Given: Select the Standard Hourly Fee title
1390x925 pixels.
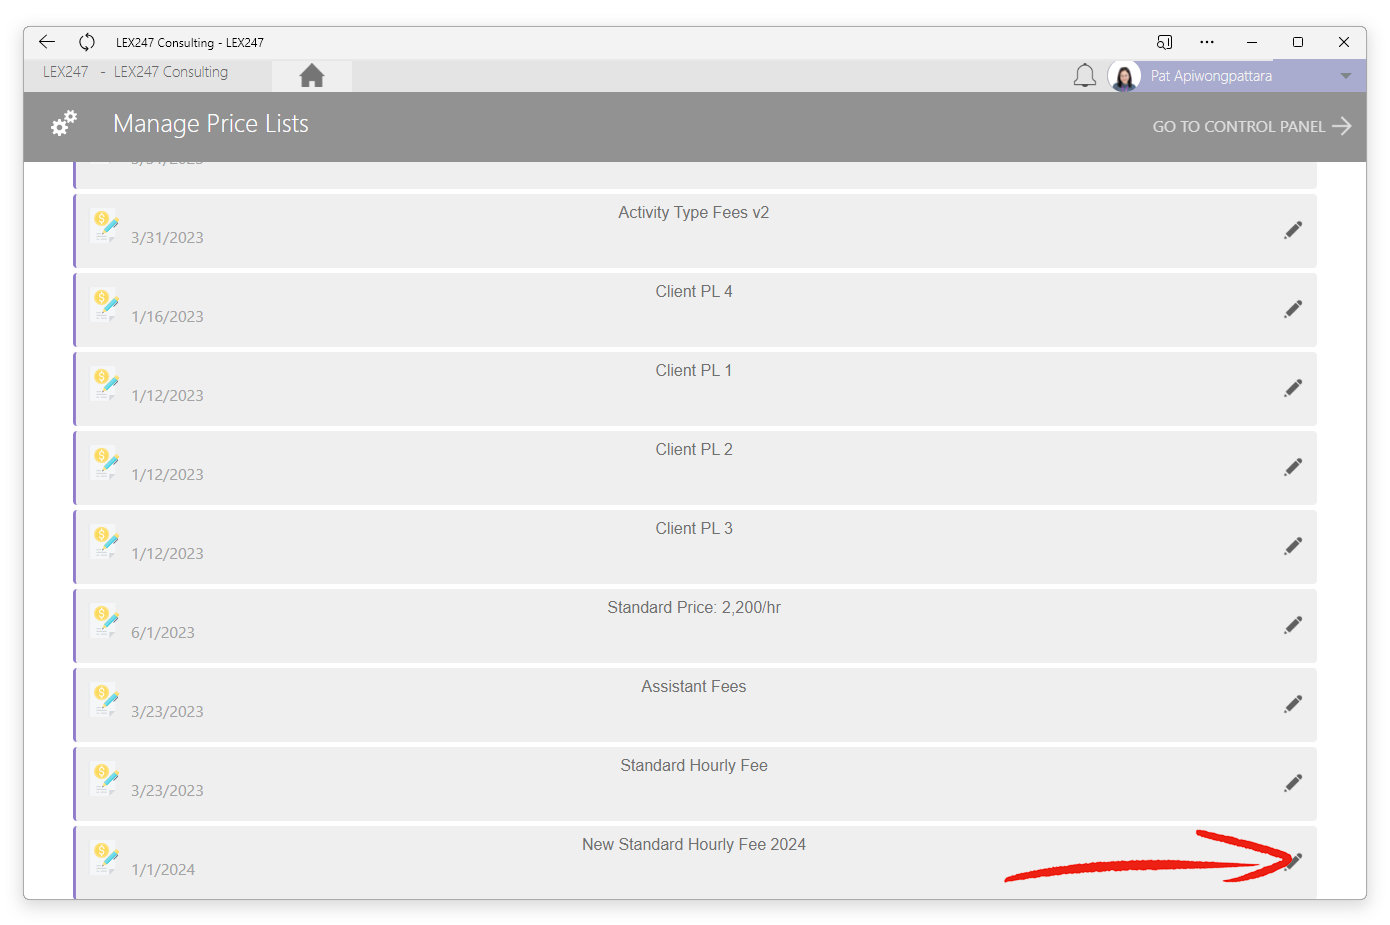Looking at the screenshot, I should (x=694, y=766).
